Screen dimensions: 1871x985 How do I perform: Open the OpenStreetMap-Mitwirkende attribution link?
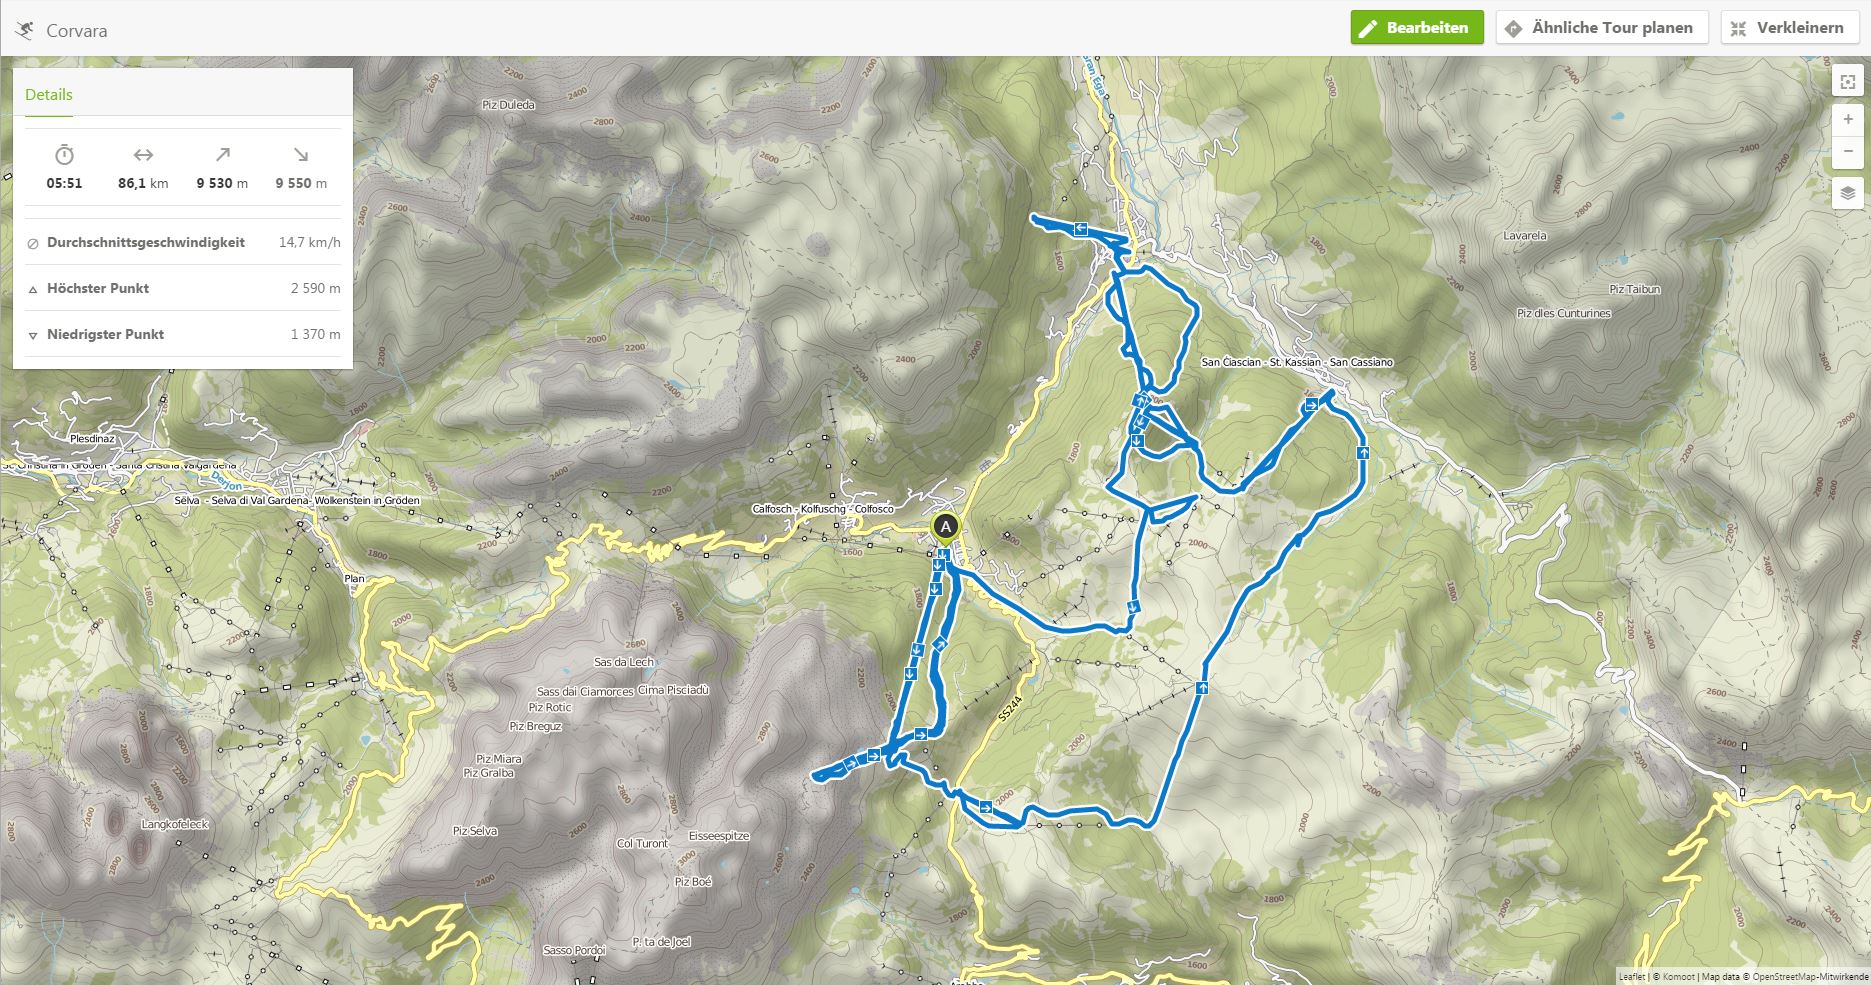[1810, 977]
